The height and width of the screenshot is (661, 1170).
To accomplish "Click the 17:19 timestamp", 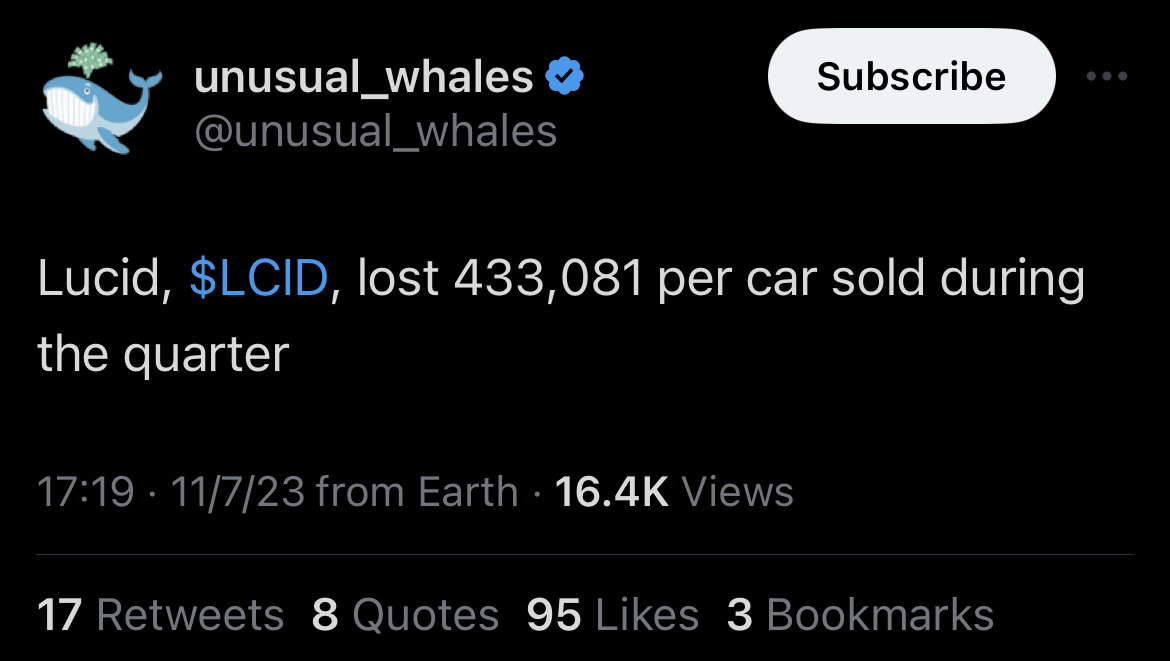I will tap(86, 492).
